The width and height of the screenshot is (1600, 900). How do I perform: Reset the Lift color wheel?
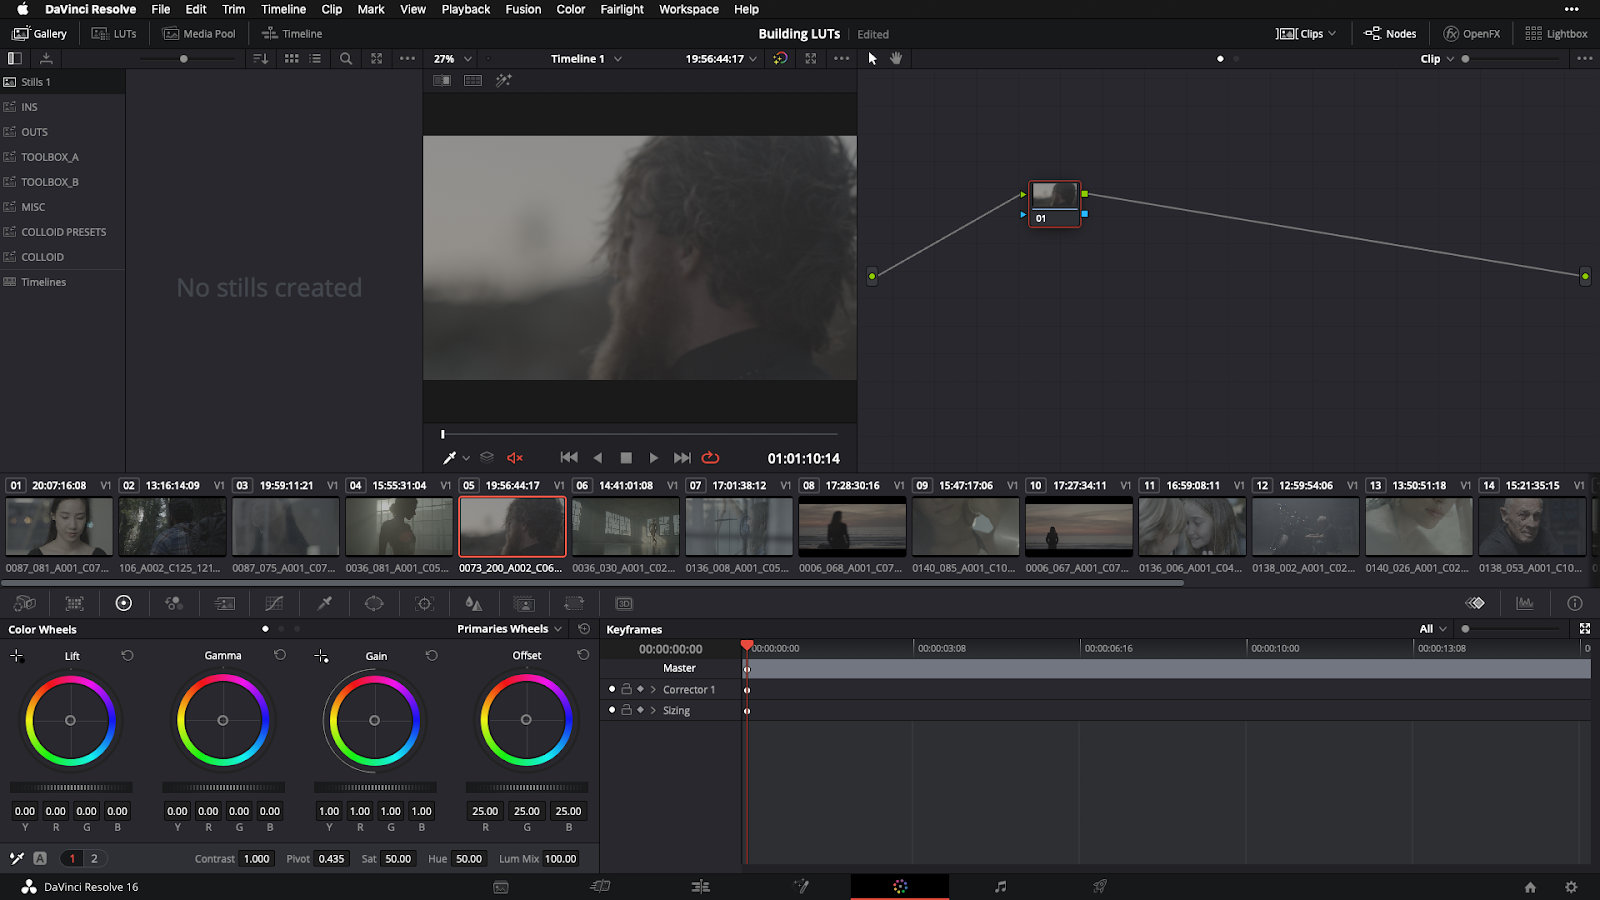coord(127,655)
